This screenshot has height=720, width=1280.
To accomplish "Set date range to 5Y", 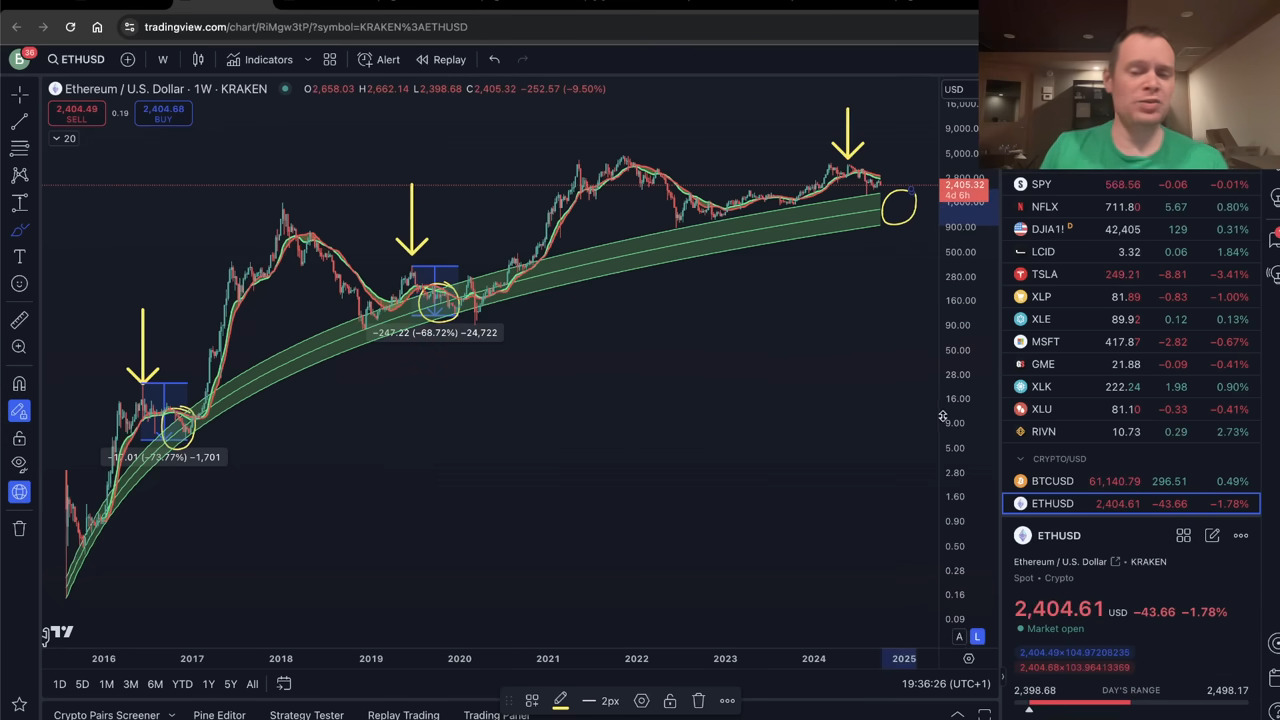I will point(230,684).
